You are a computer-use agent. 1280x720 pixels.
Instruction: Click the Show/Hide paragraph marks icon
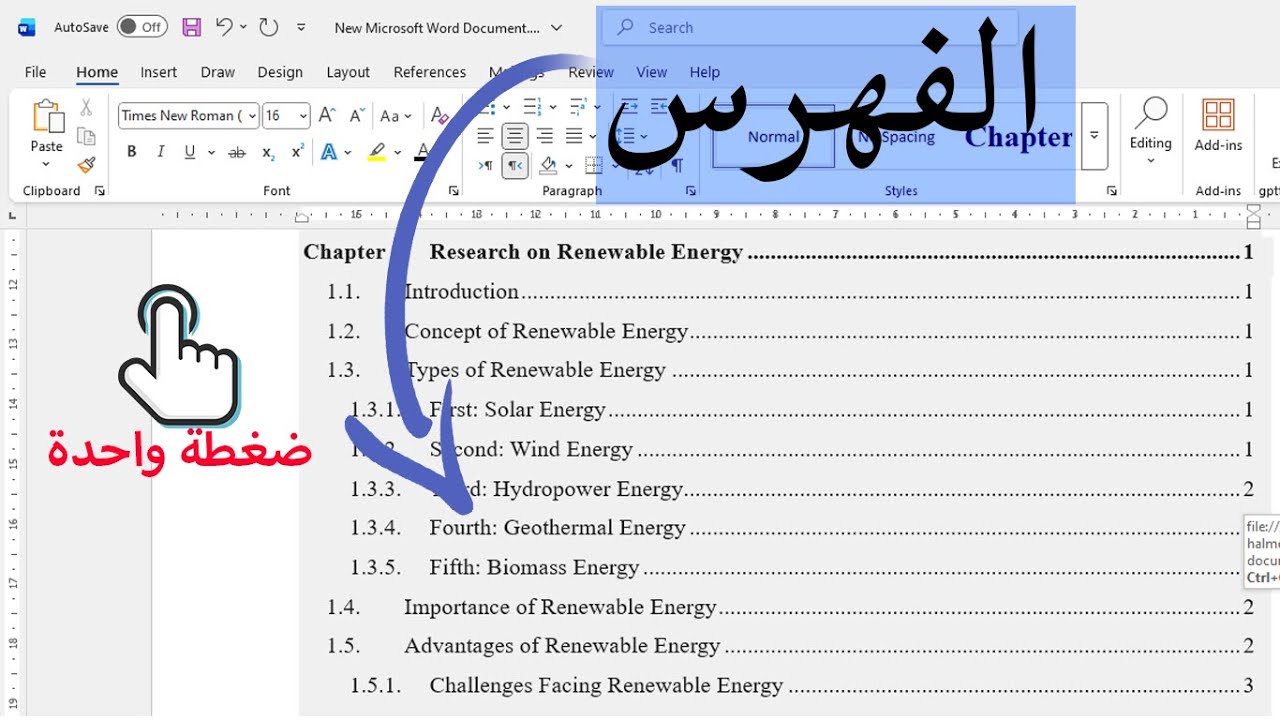coord(677,166)
